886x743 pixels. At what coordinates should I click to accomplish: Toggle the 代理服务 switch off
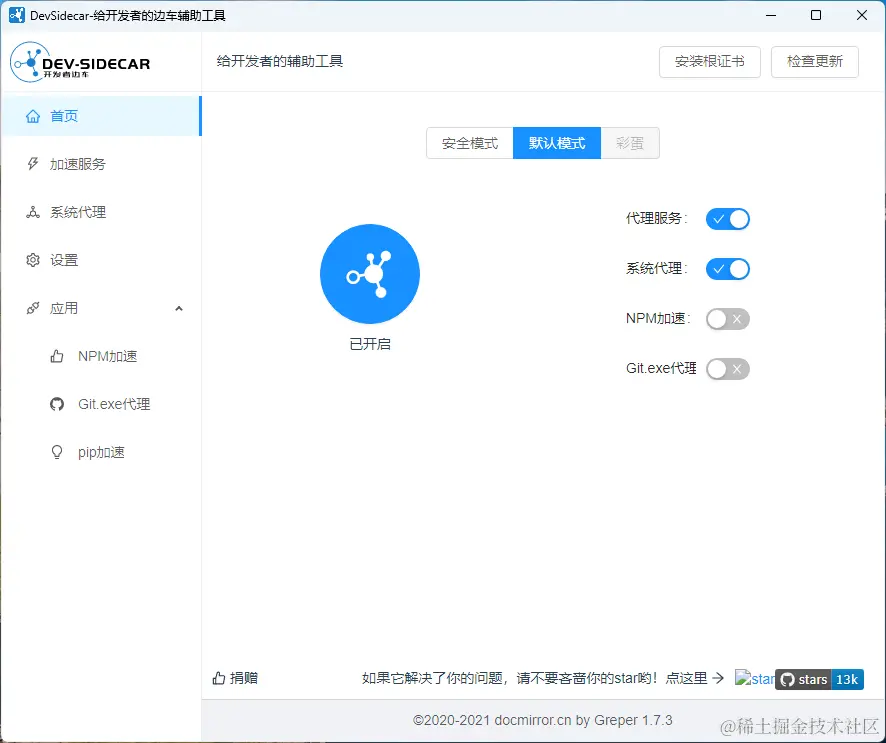click(x=728, y=219)
